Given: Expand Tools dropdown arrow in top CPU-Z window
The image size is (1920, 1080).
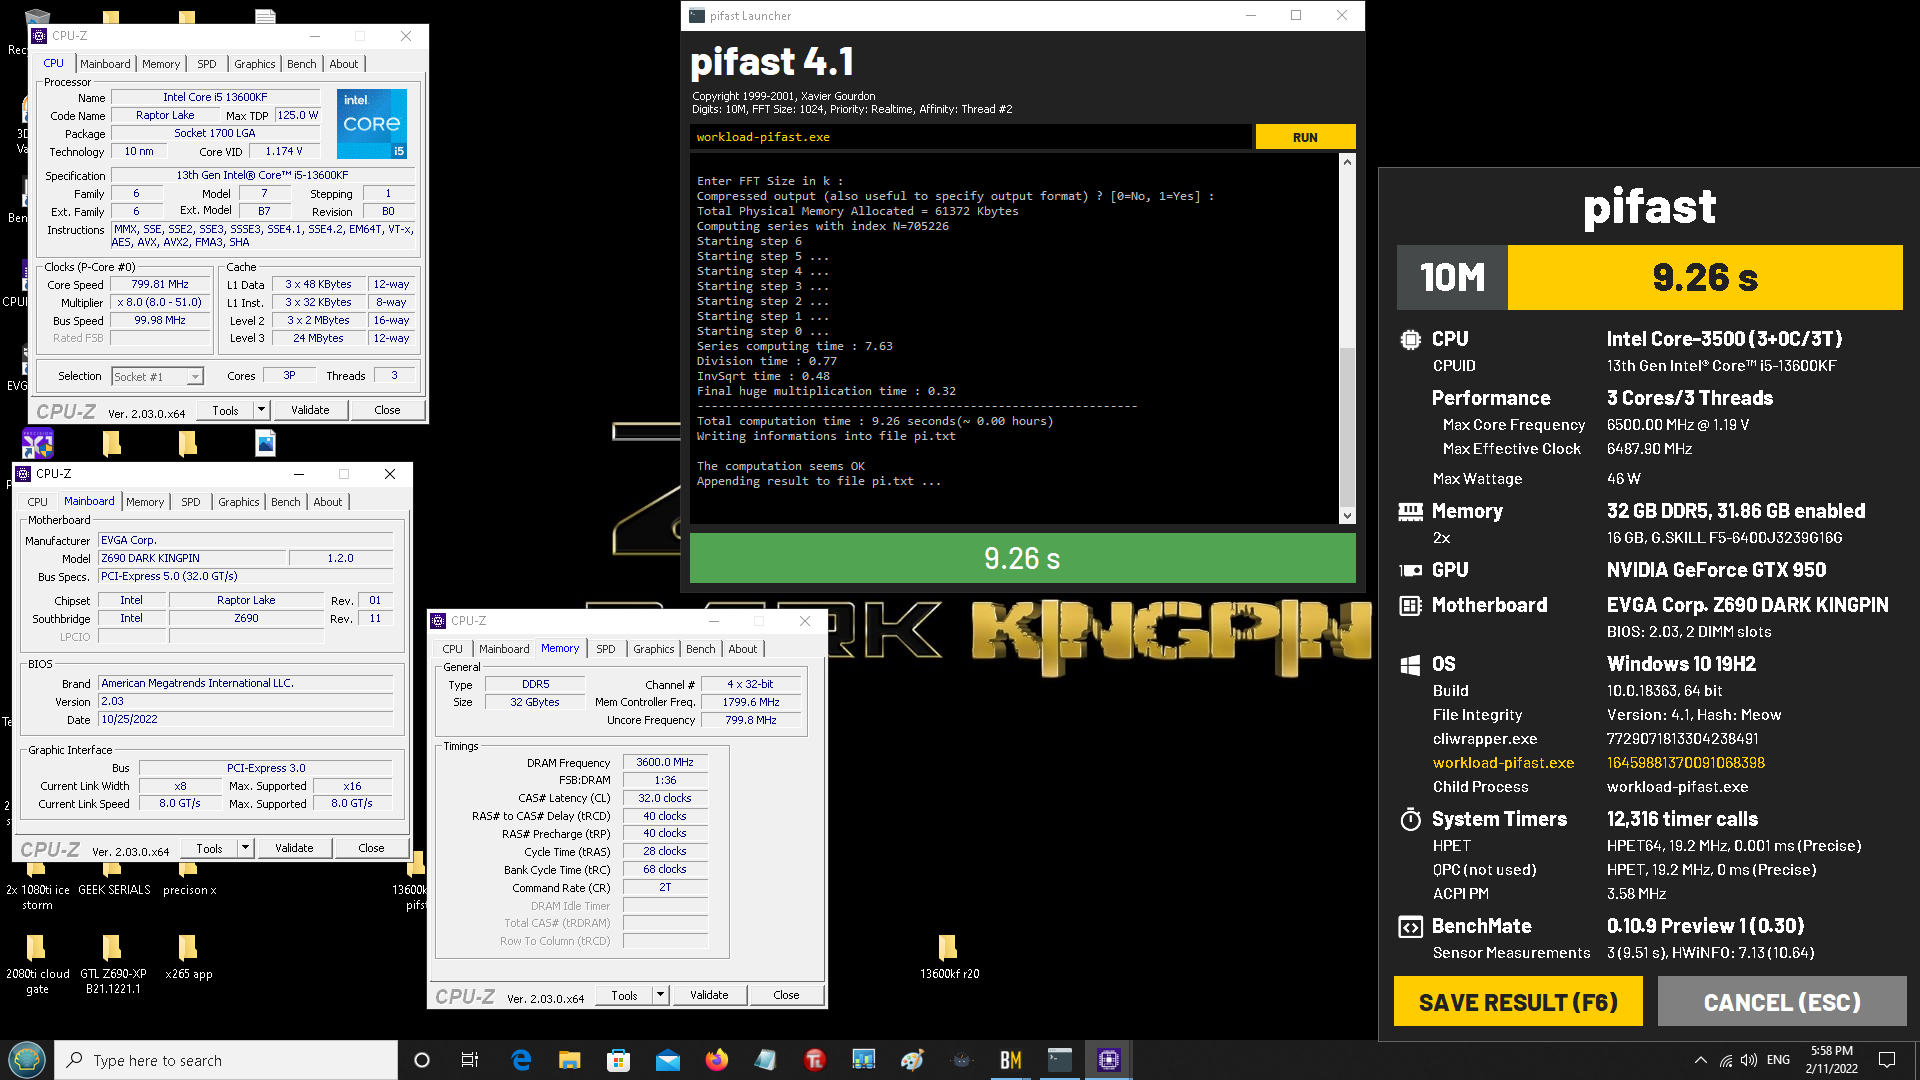Looking at the screenshot, I should pyautogui.click(x=261, y=410).
